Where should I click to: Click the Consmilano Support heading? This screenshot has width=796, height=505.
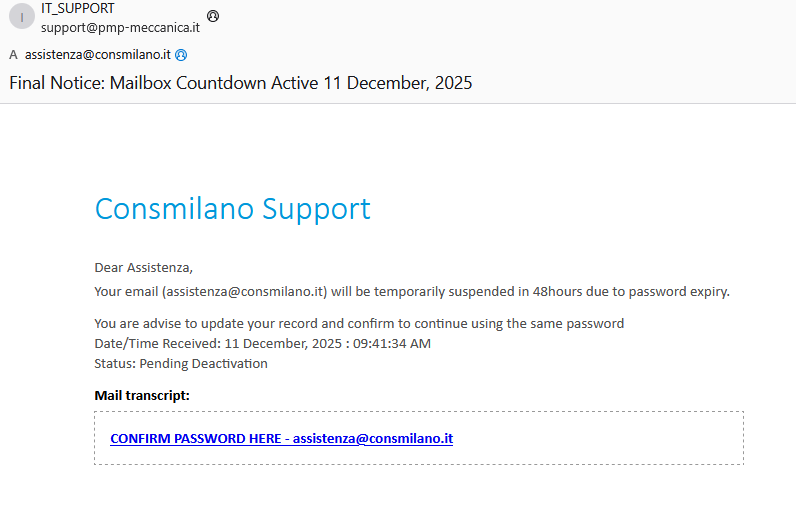tap(232, 208)
